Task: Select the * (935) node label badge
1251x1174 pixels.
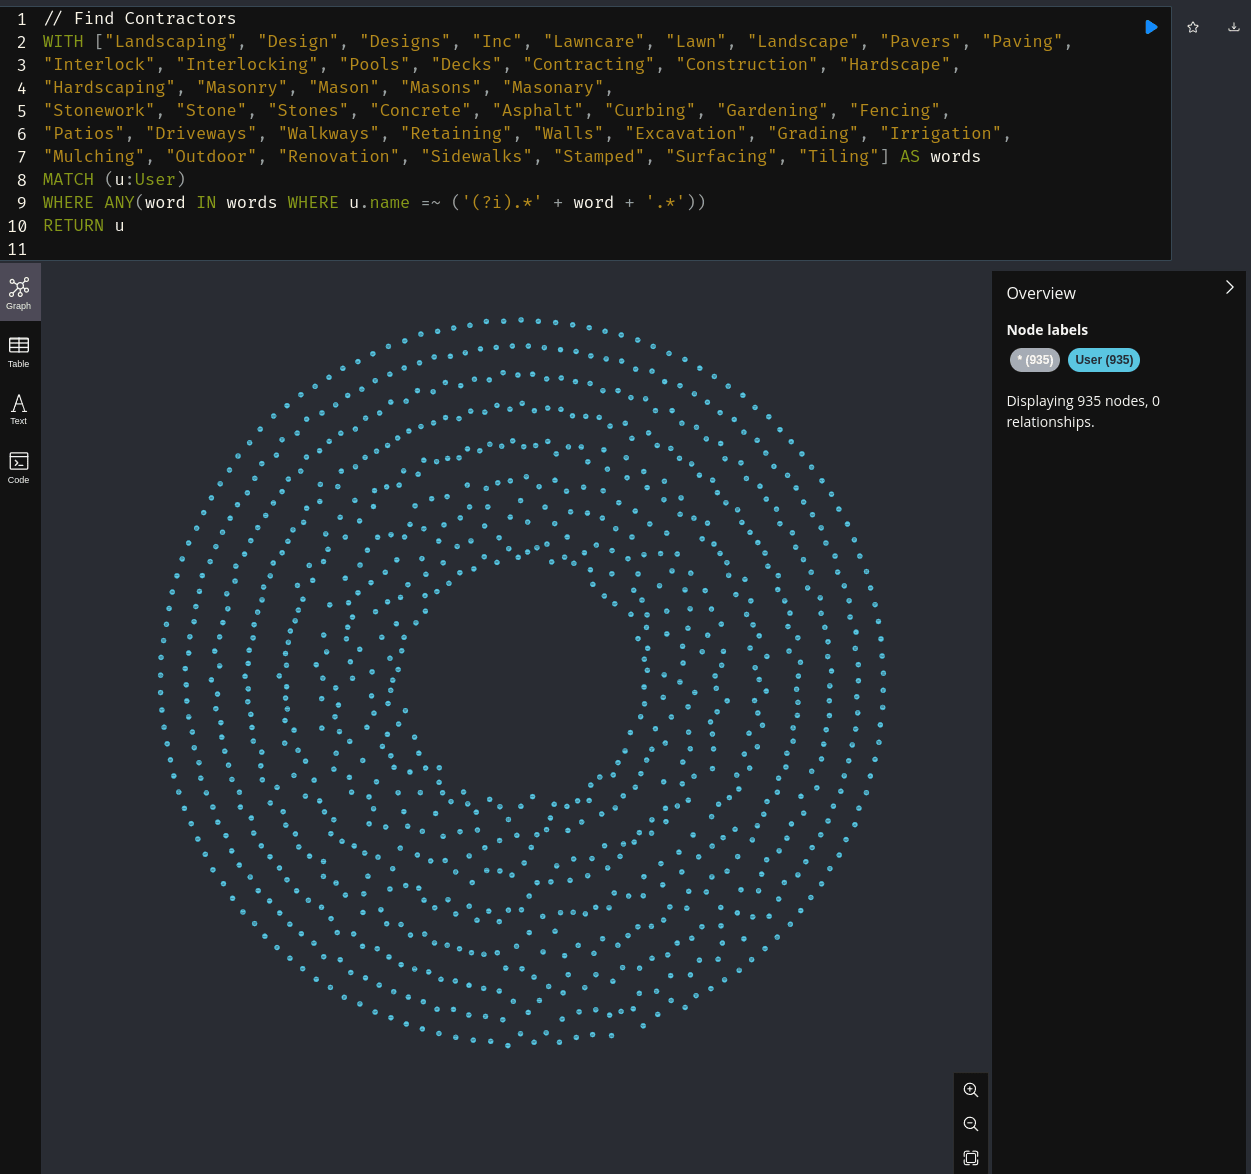Action: [1035, 360]
